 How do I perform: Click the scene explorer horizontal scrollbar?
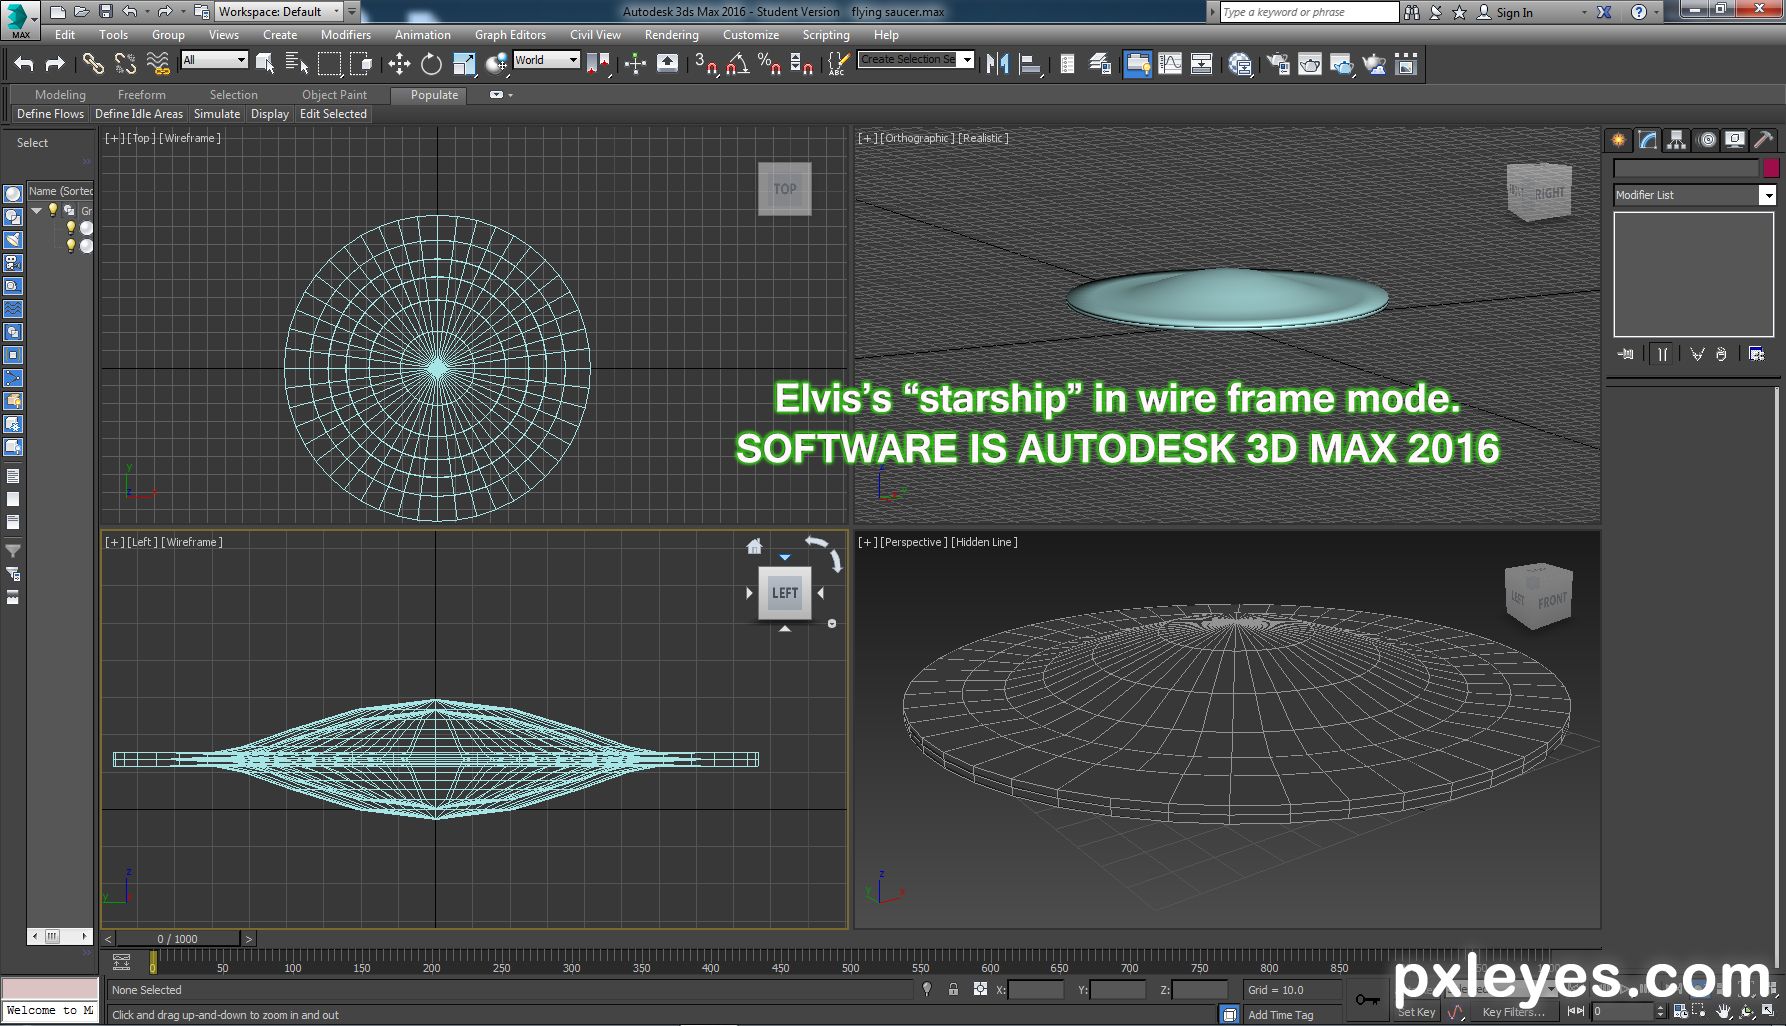click(x=58, y=936)
